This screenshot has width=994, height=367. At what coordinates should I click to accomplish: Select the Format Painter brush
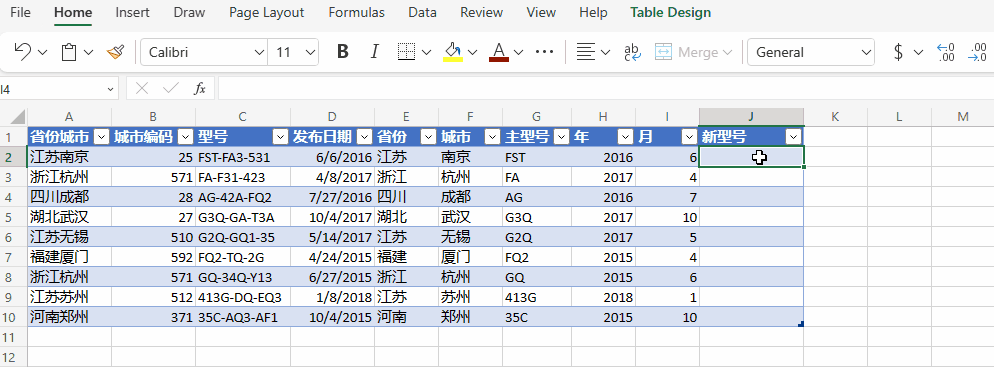tap(115, 52)
